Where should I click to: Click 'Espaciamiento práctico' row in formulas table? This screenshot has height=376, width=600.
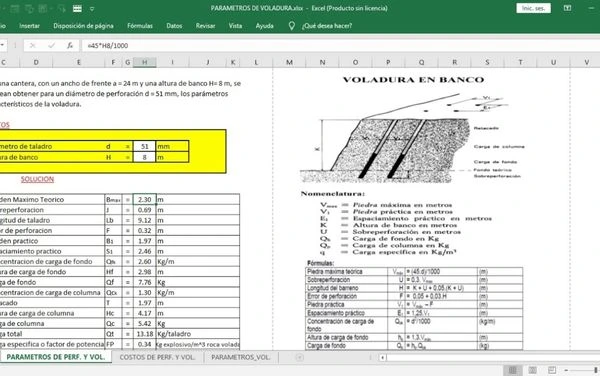(414, 313)
